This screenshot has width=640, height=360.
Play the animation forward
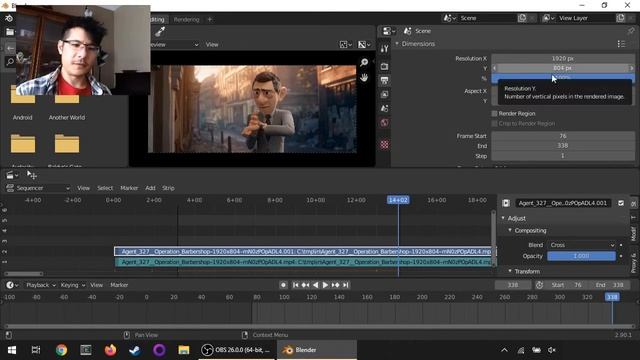325,285
